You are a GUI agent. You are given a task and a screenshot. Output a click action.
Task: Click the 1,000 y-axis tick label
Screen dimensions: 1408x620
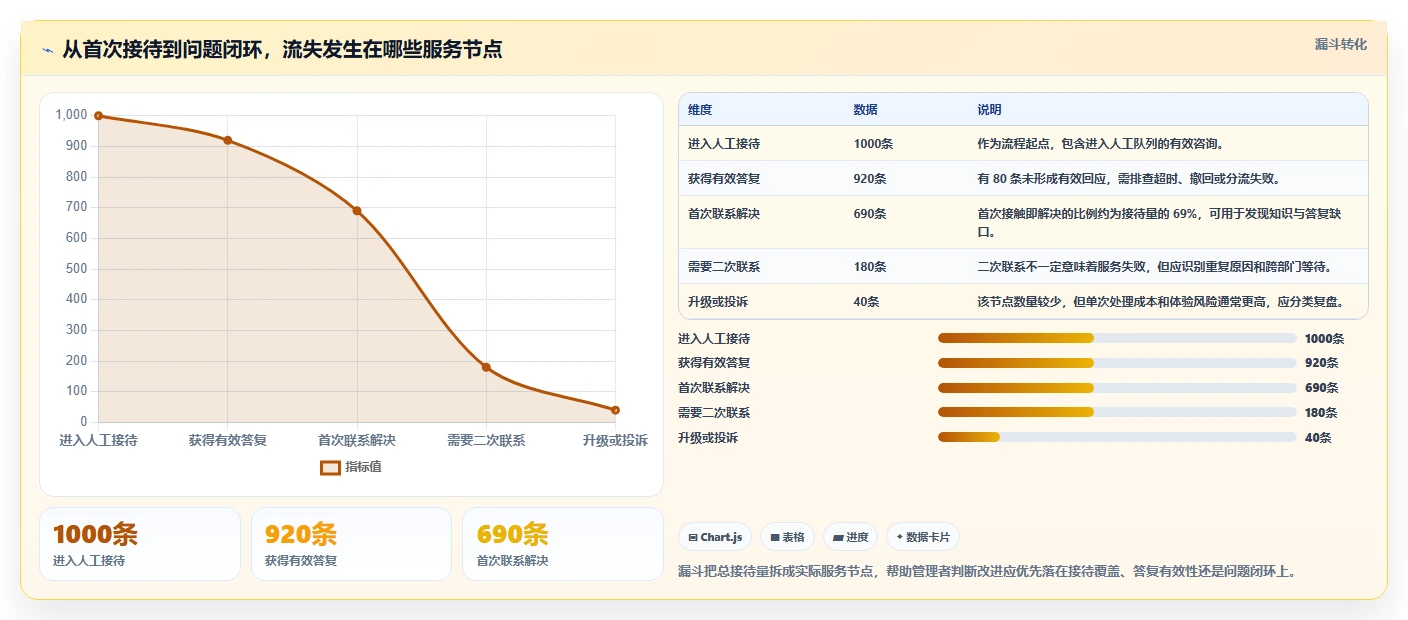click(x=71, y=115)
